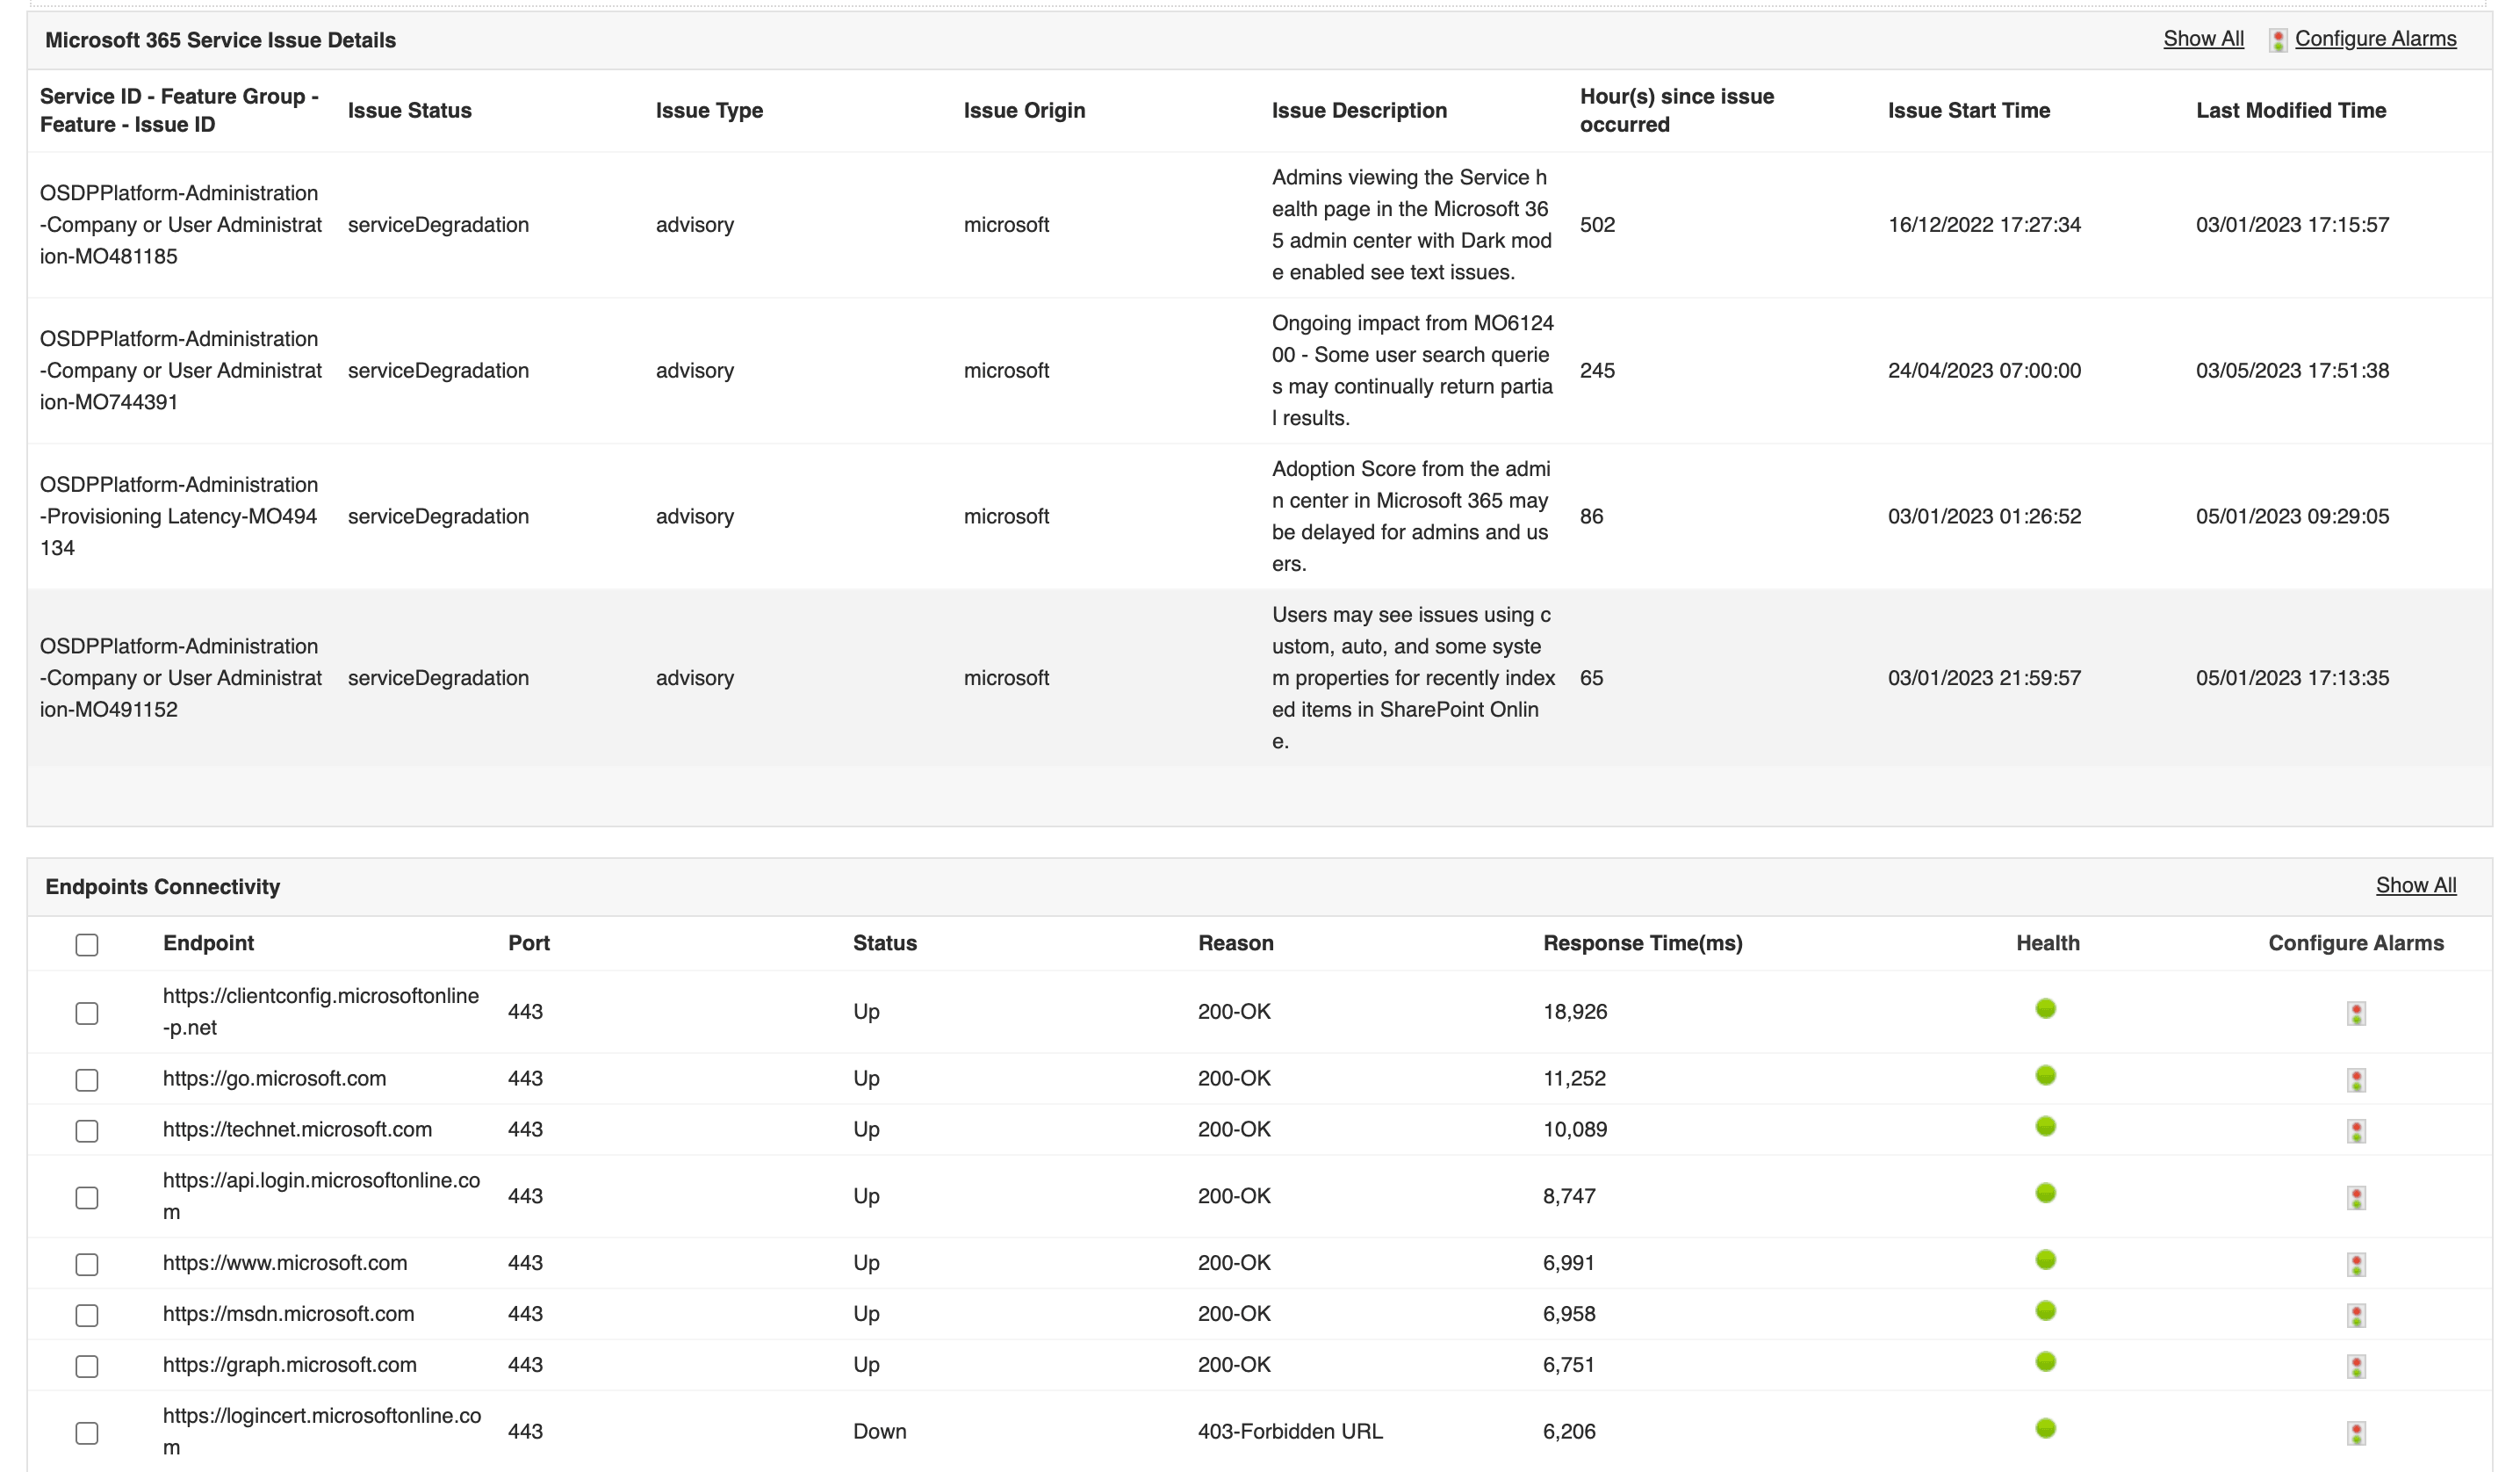2520x1472 pixels.
Task: Tick the select-all checkbox in Endpoints header
Action: click(x=87, y=945)
